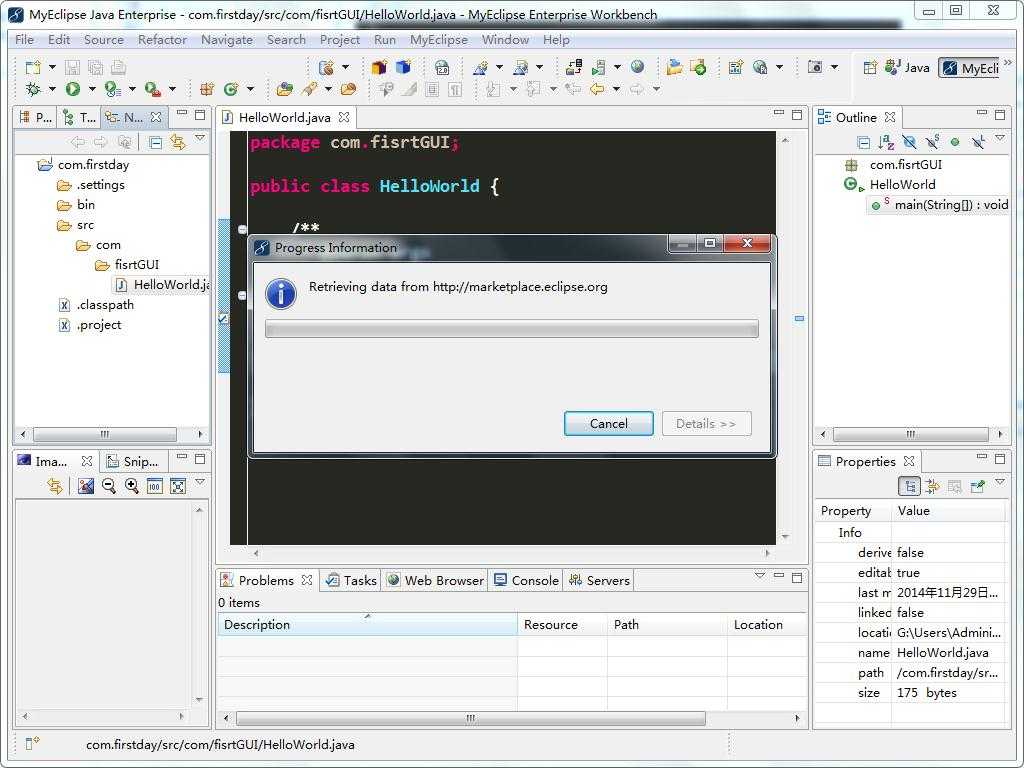The image size is (1024, 768).
Task: Toggle Hide Fields in Outline toolbar
Action: (909, 142)
